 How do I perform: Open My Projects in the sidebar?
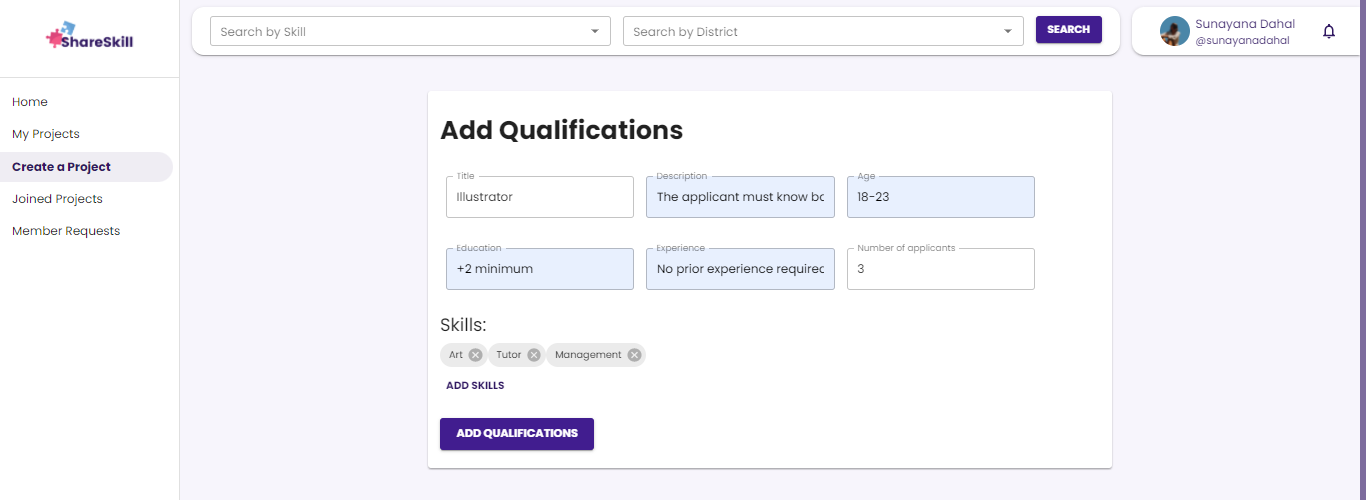[46, 134]
